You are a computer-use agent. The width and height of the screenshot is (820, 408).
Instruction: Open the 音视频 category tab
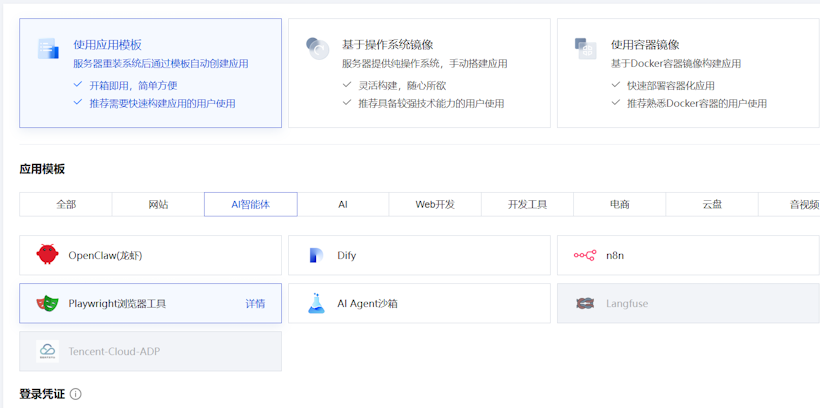click(x=789, y=205)
